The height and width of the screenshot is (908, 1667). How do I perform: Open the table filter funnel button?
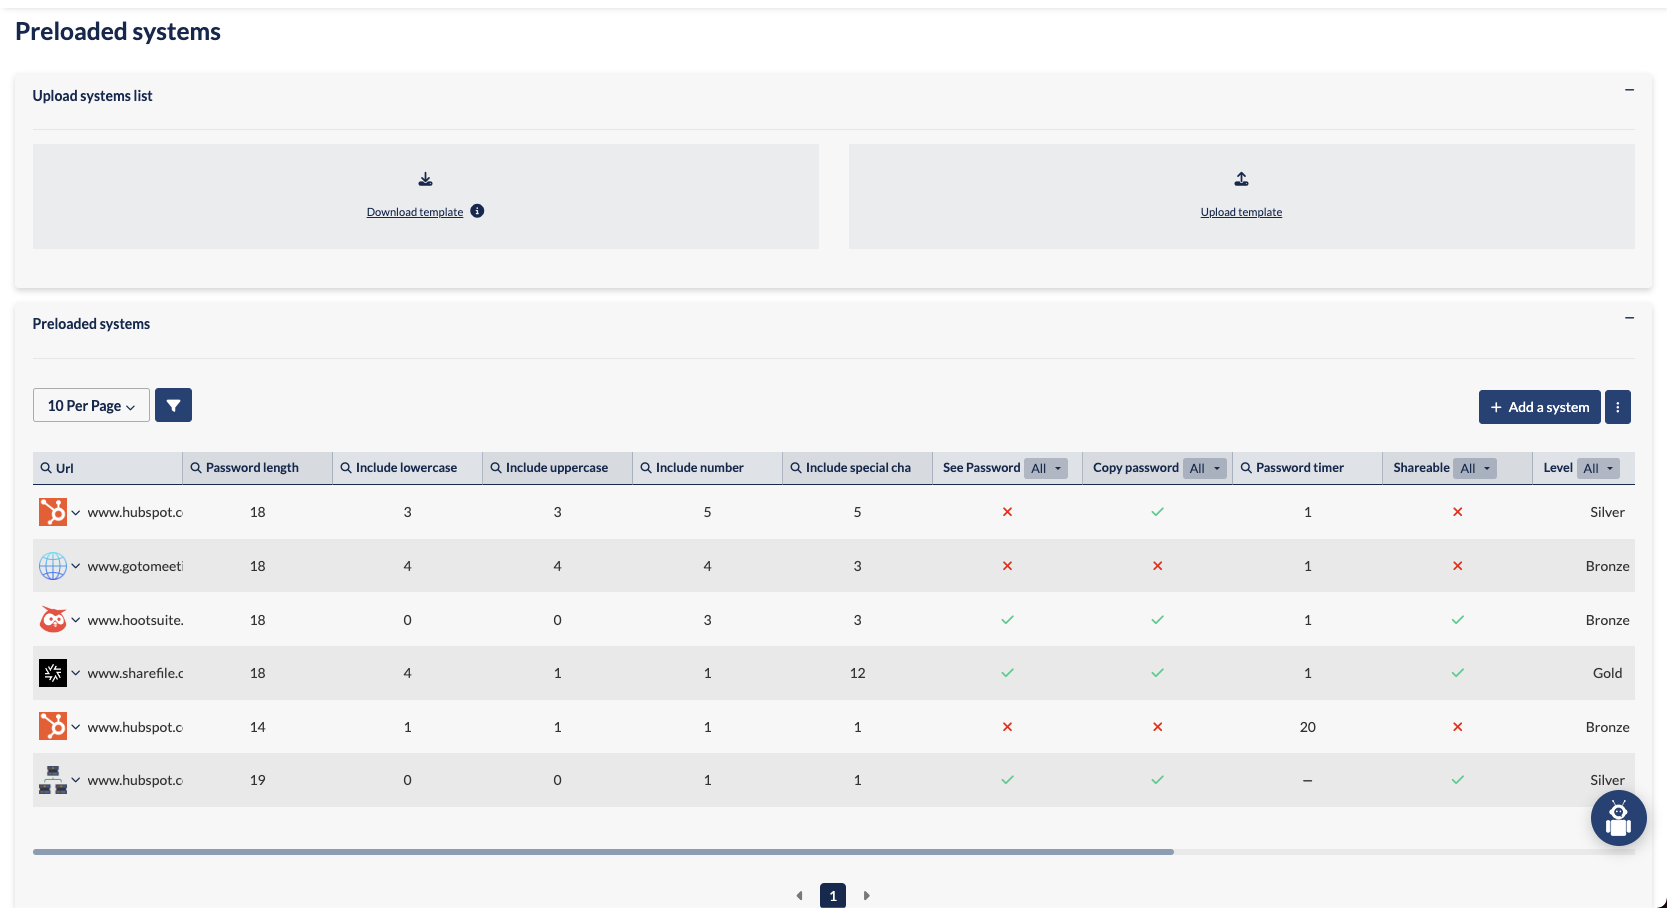point(173,405)
